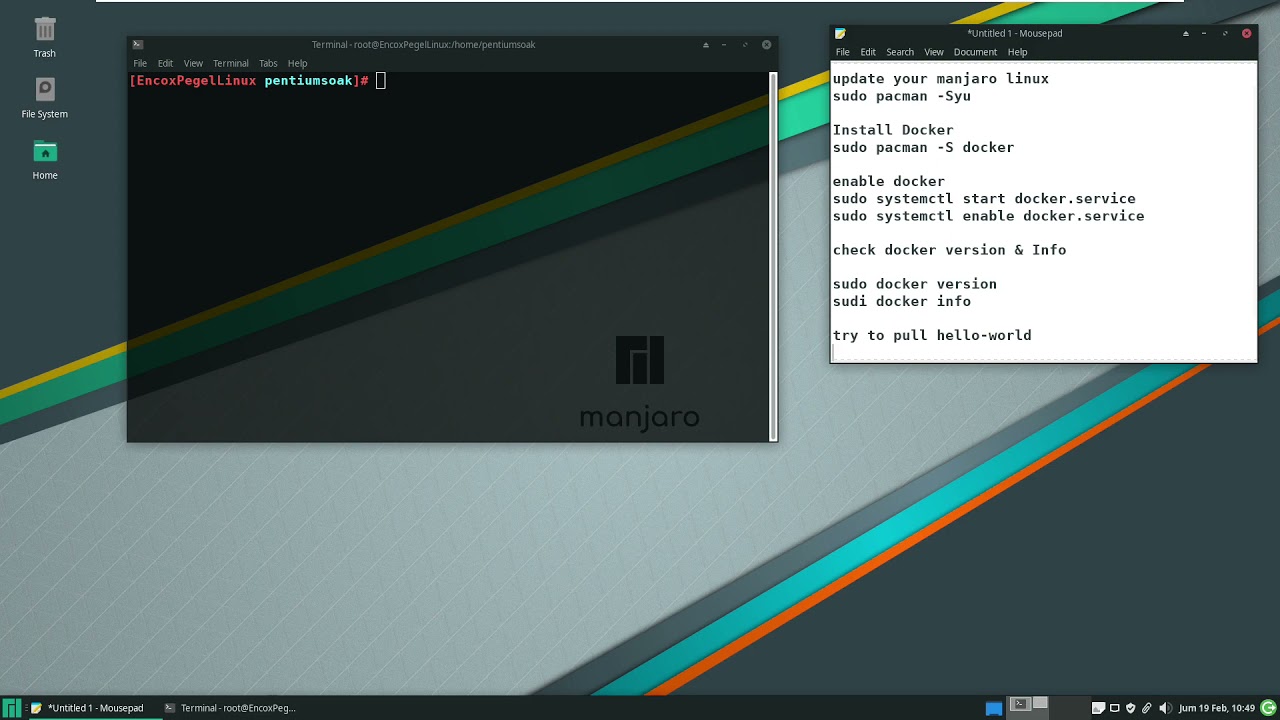Click the line 'sudo docker version'
Image resolution: width=1280 pixels, height=720 pixels.
tap(915, 283)
